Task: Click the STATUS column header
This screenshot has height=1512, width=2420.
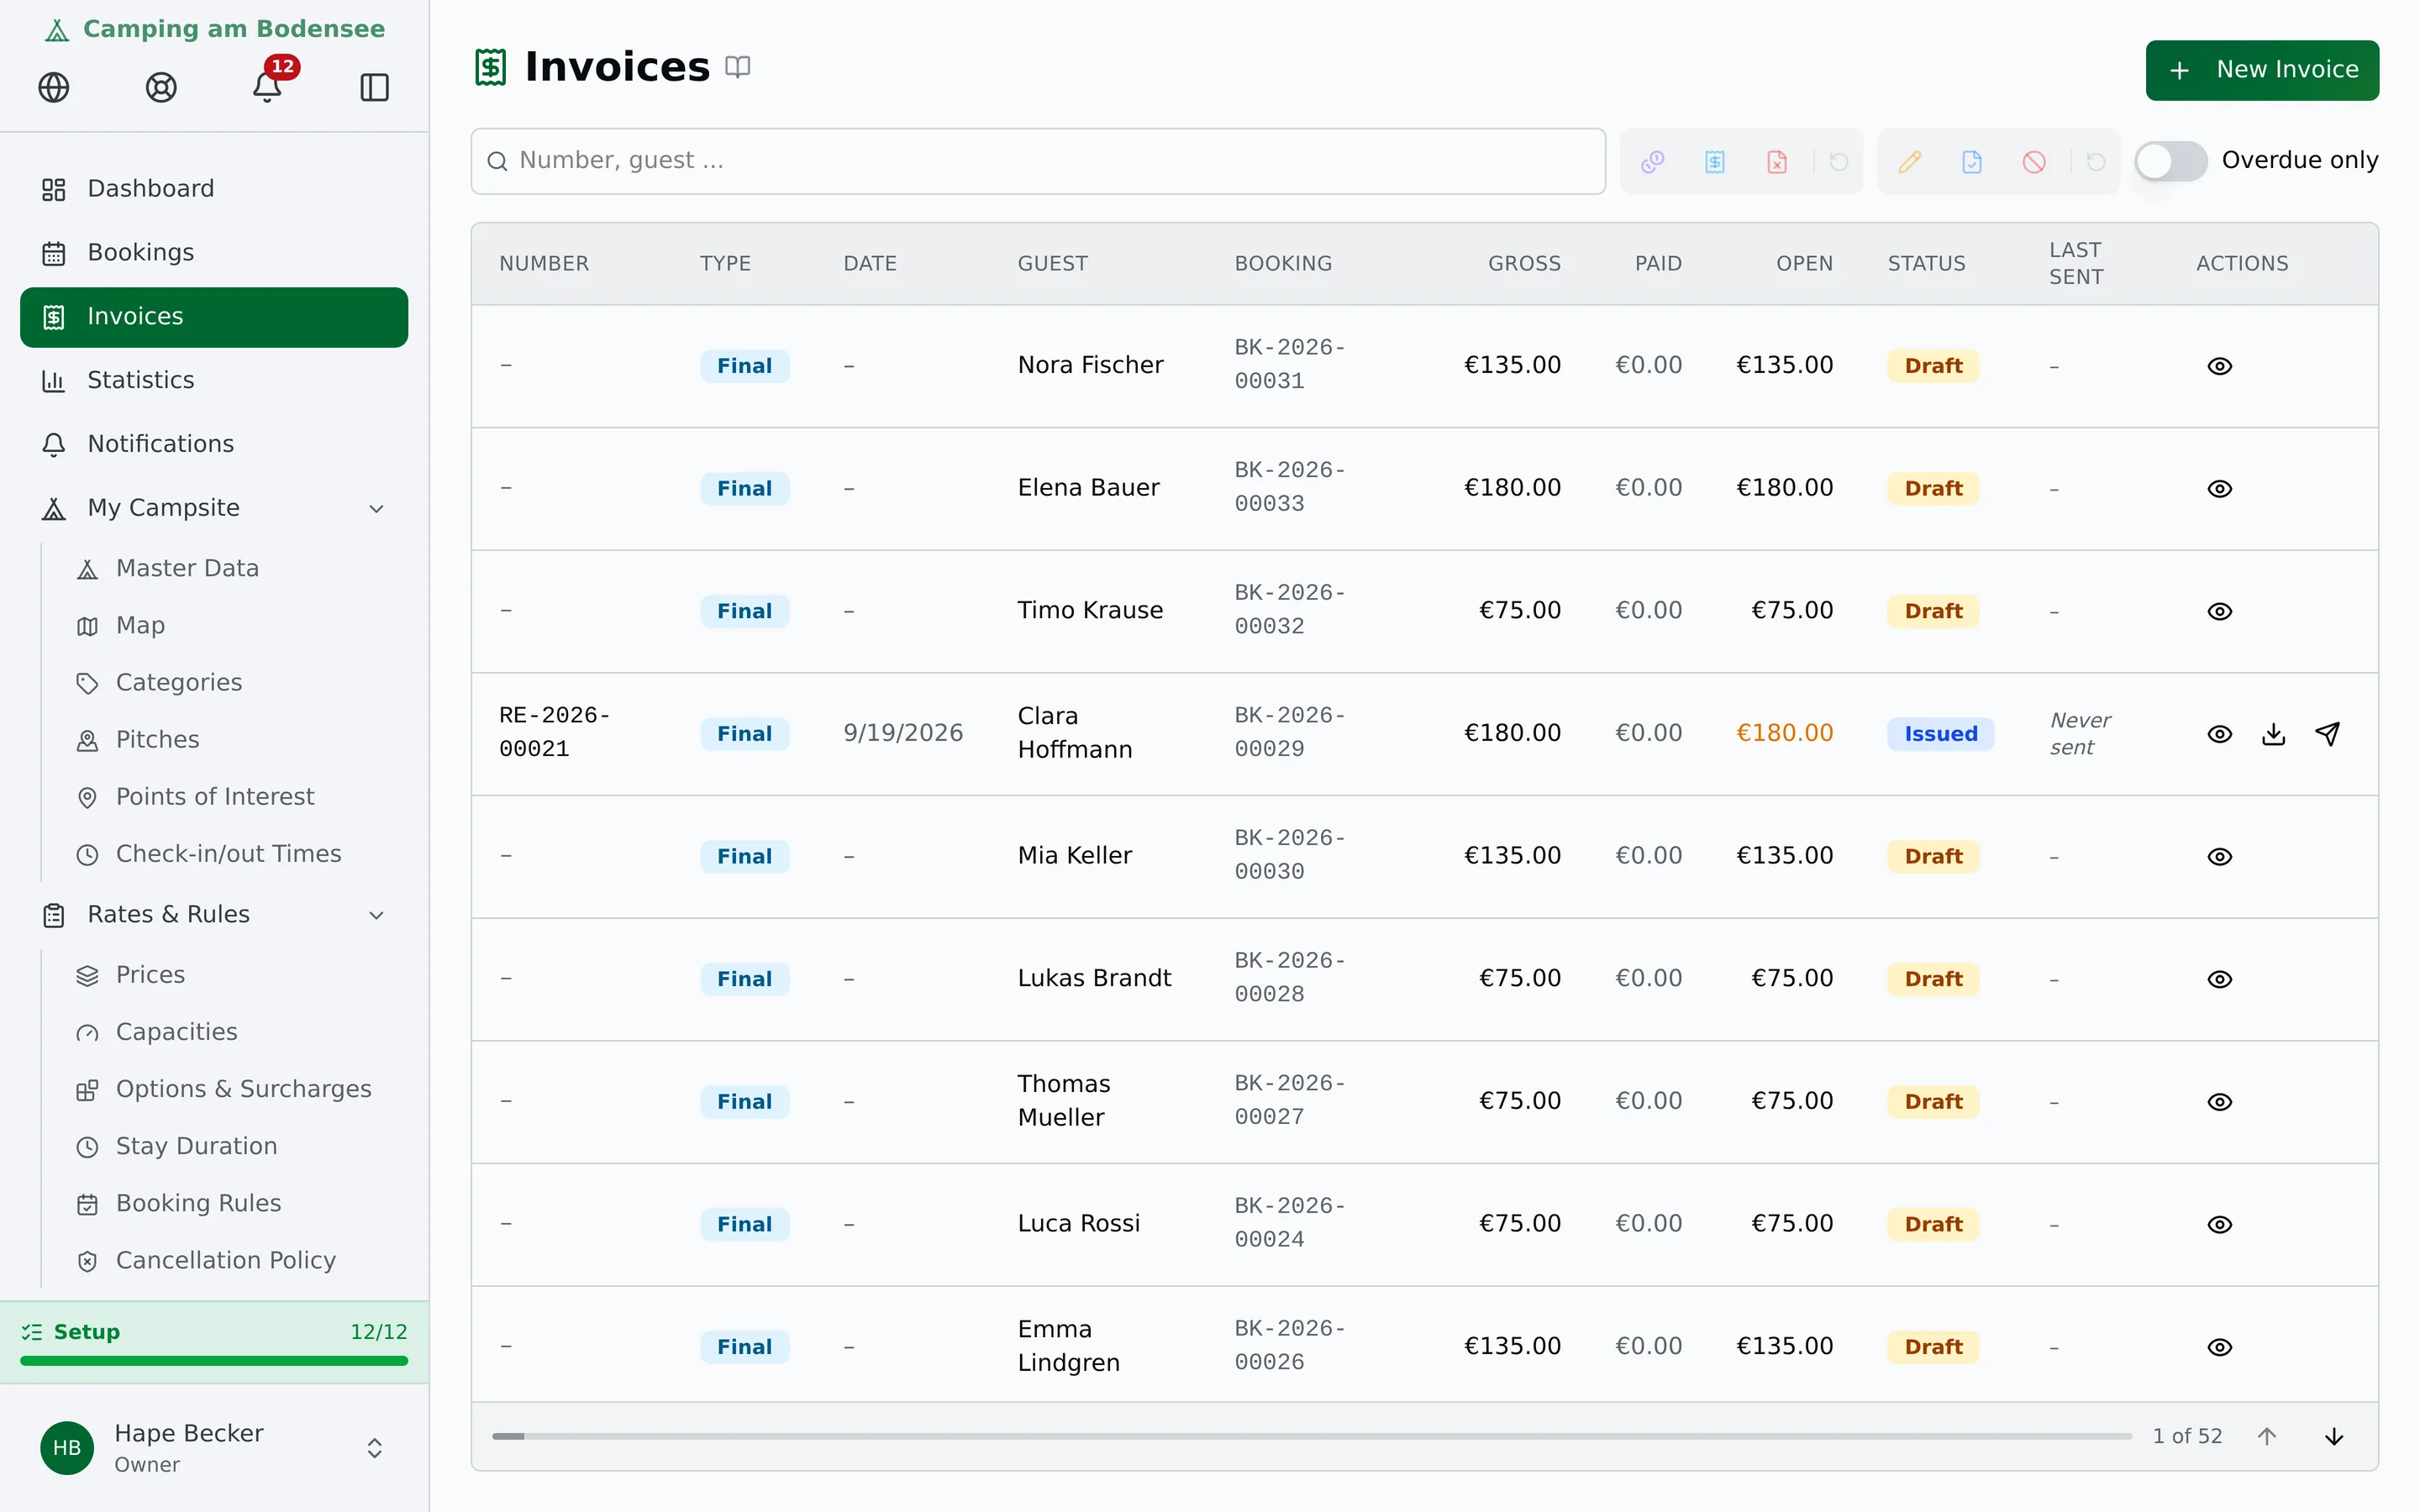Action: click(x=1926, y=264)
